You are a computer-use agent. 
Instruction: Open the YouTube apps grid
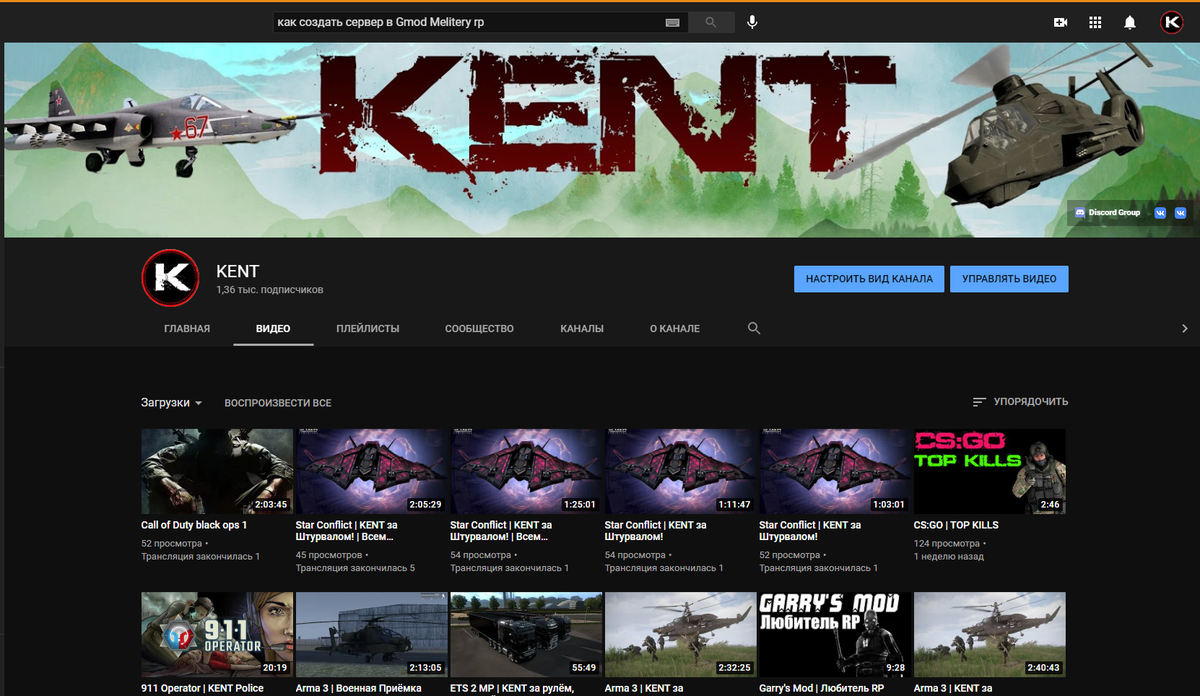tap(1095, 22)
